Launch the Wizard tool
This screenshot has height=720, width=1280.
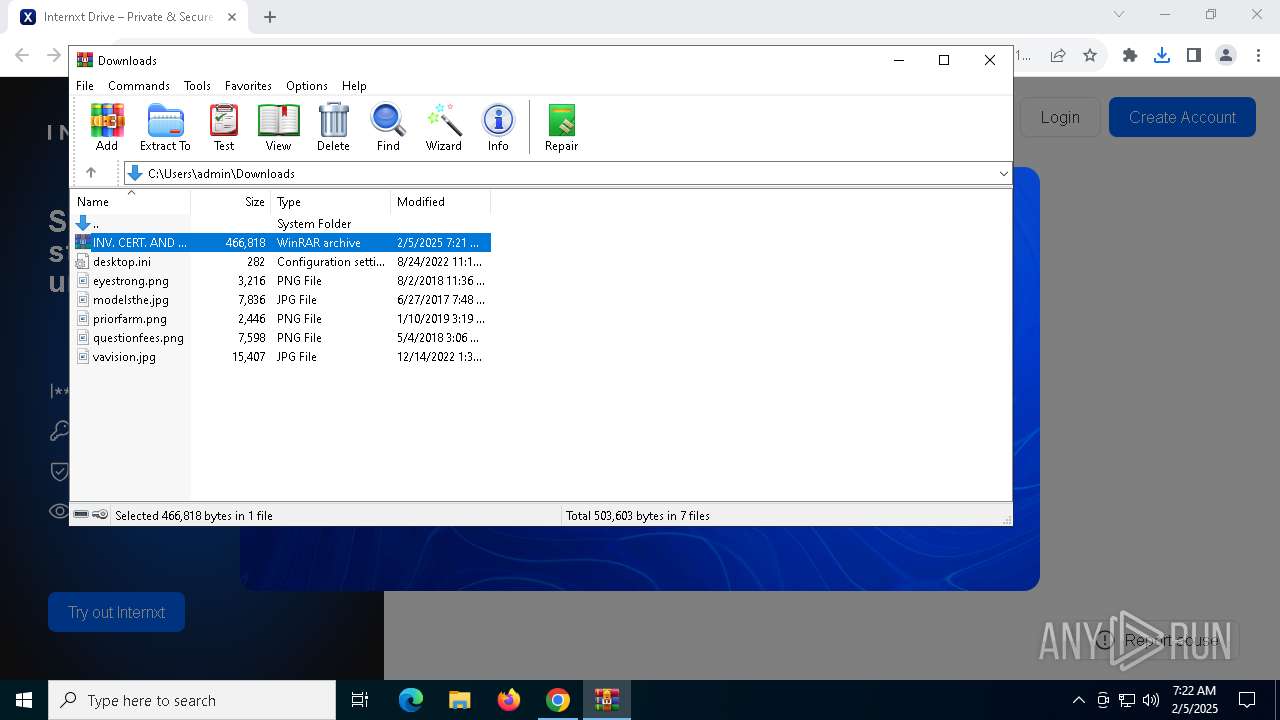click(x=444, y=127)
